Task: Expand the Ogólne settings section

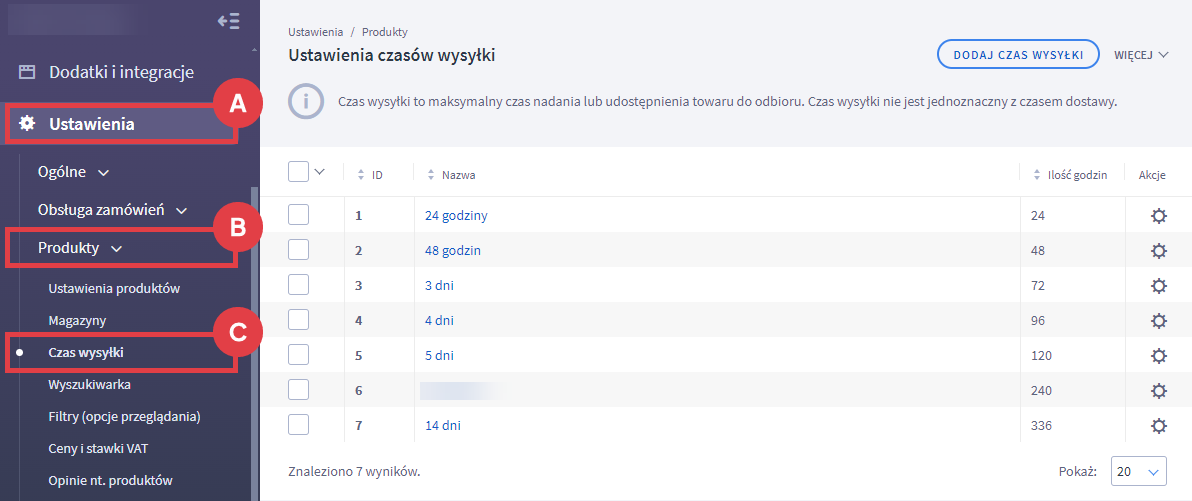Action: pos(74,173)
